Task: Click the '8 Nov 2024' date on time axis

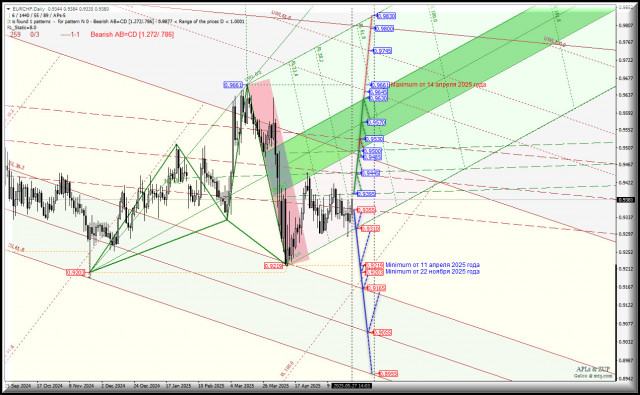Action: [82, 386]
